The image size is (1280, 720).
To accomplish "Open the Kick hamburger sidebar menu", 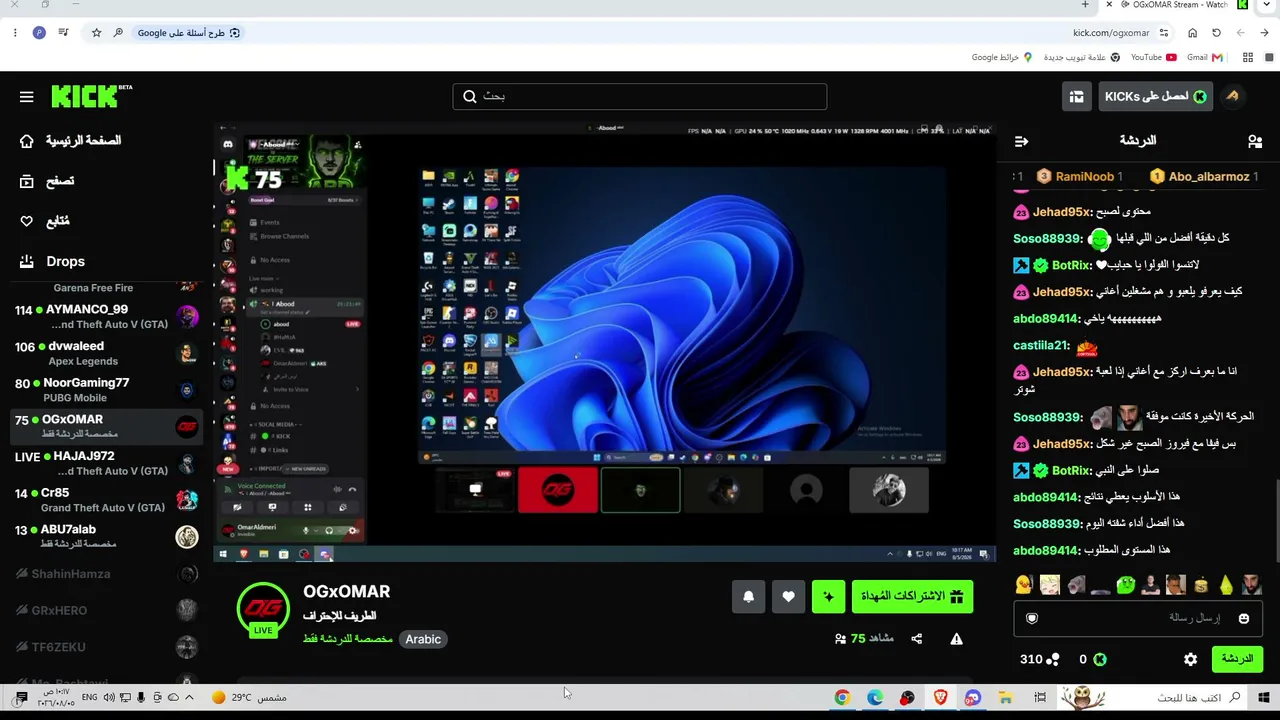I will pos(26,97).
